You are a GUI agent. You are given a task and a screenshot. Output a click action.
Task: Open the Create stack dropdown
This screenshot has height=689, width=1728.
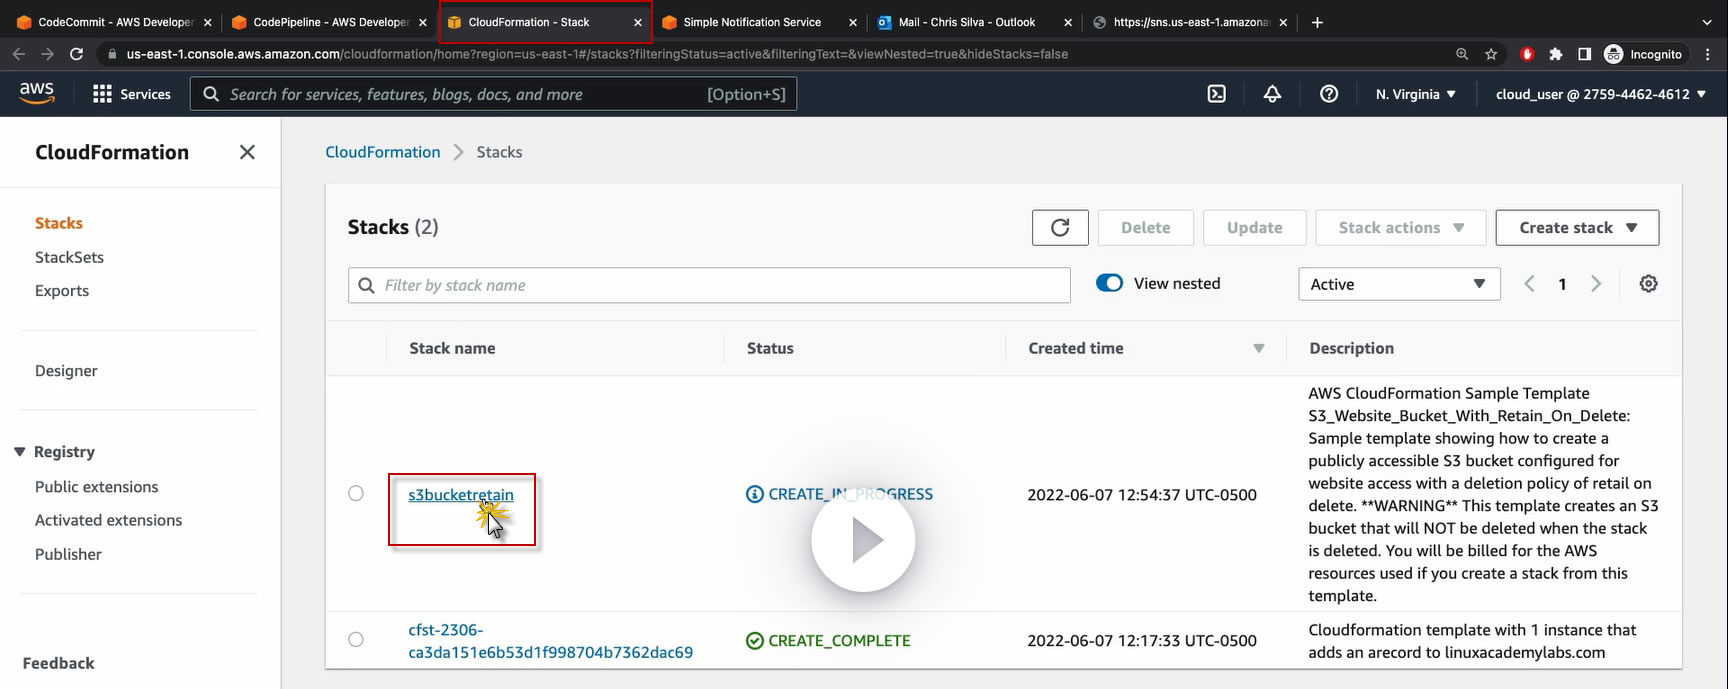1577,227
